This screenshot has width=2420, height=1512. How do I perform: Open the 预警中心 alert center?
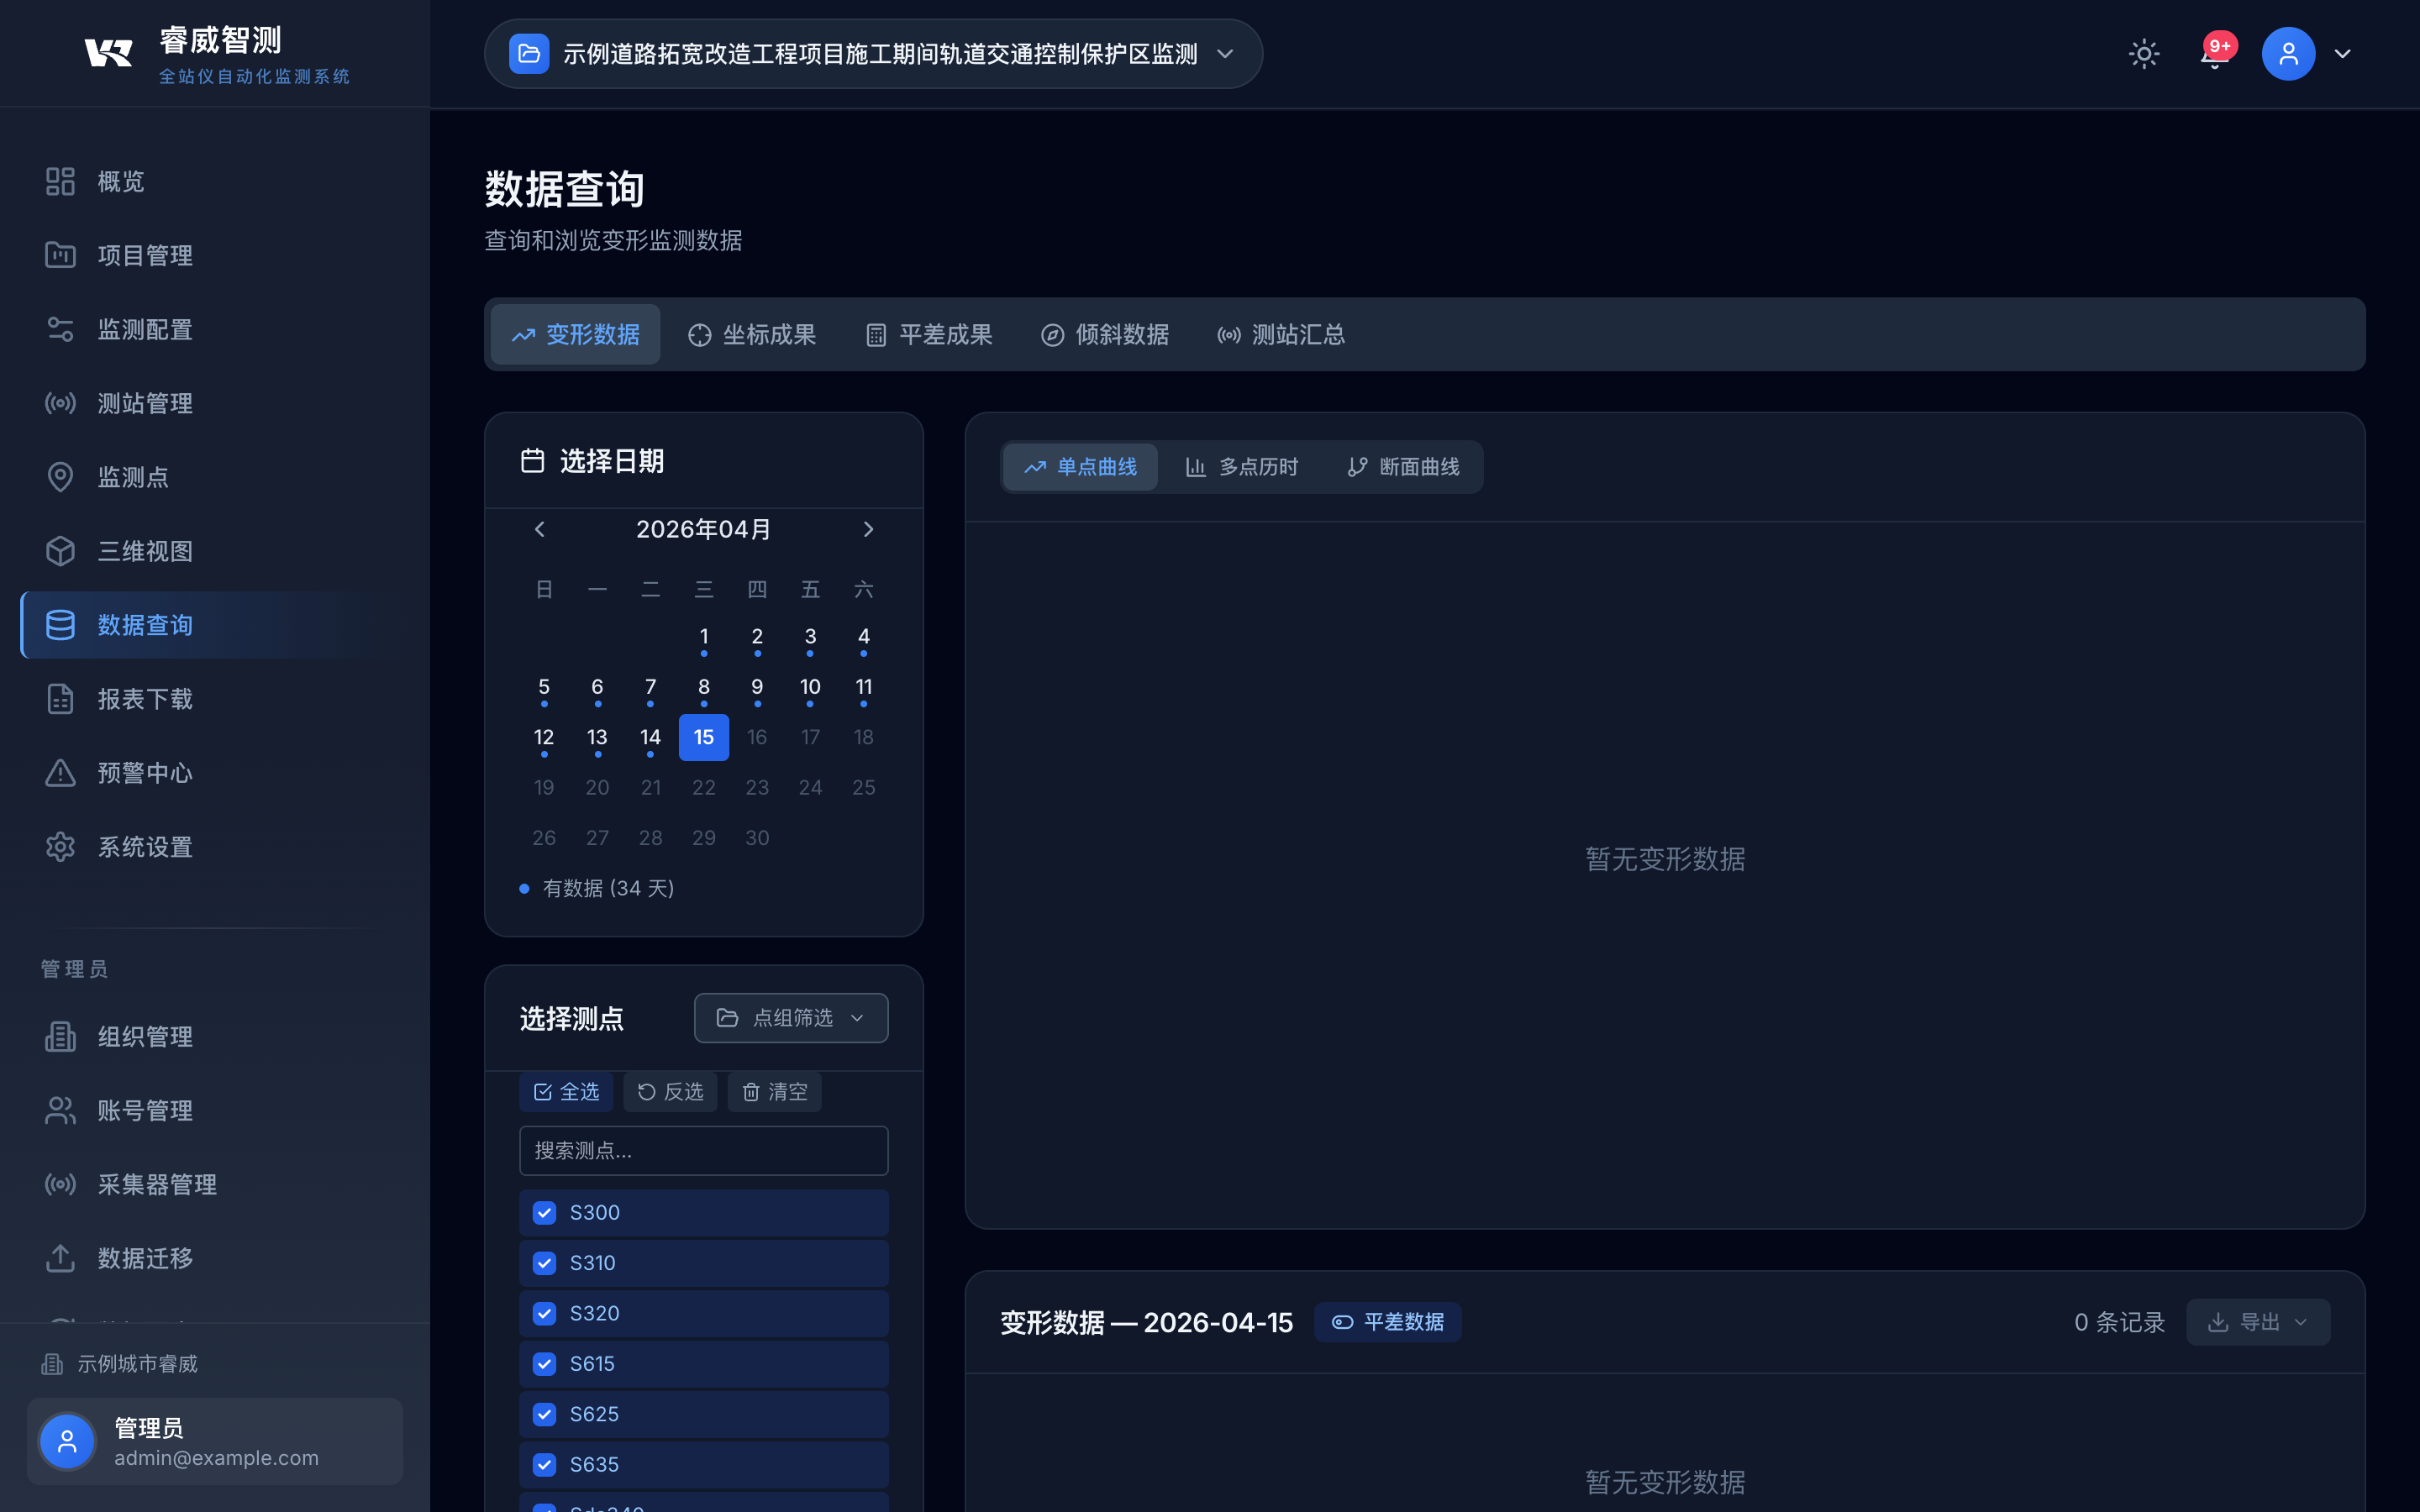pyautogui.click(x=145, y=772)
